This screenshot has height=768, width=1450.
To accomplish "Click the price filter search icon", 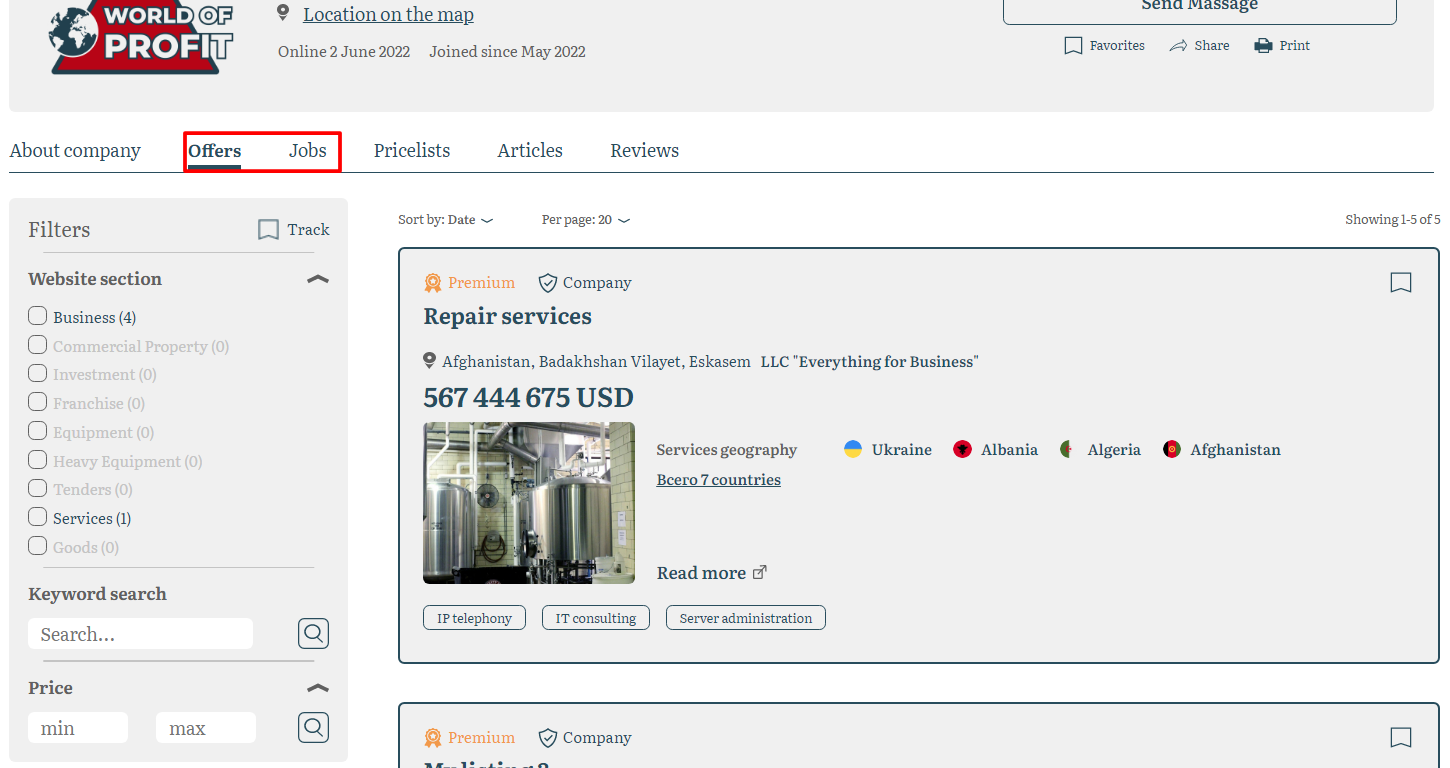I will (313, 727).
